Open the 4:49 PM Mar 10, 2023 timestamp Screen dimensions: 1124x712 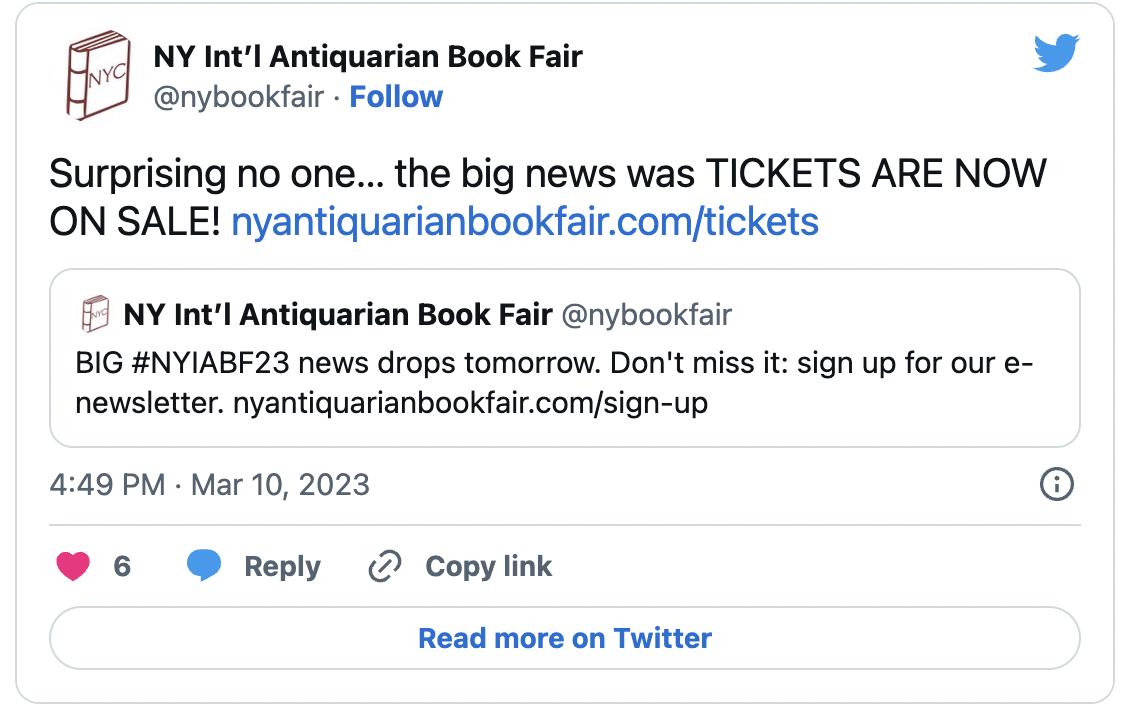pyautogui.click(x=209, y=485)
